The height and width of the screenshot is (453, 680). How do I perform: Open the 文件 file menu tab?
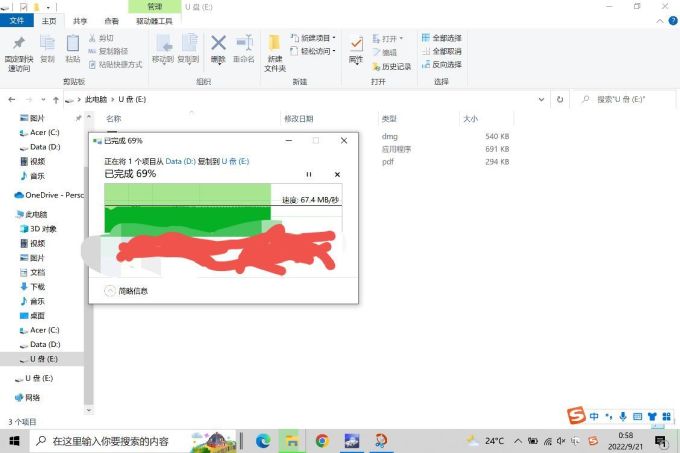[x=16, y=20]
